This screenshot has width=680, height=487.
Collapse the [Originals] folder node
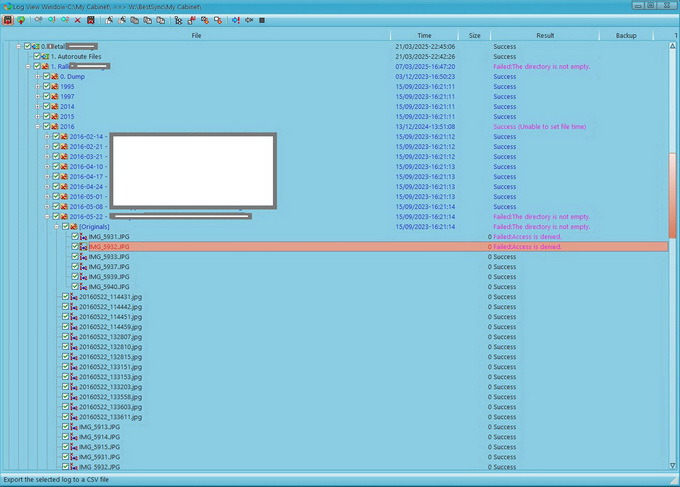point(57,226)
